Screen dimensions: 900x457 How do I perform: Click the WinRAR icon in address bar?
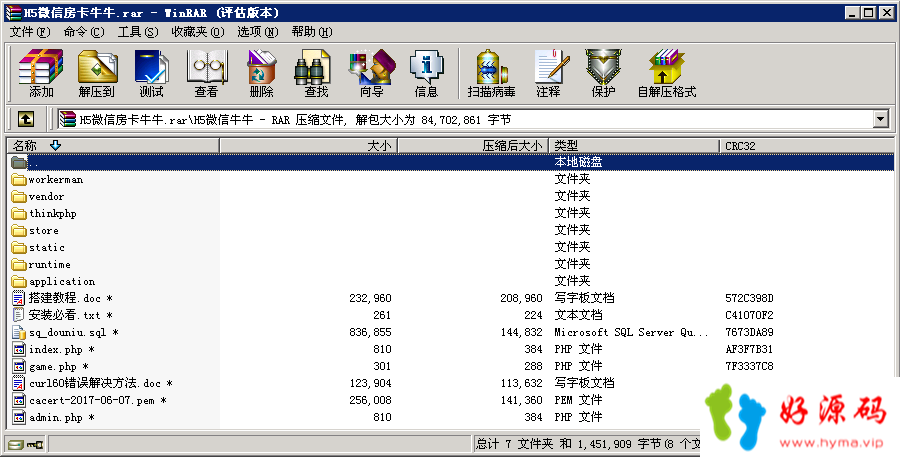click(68, 119)
